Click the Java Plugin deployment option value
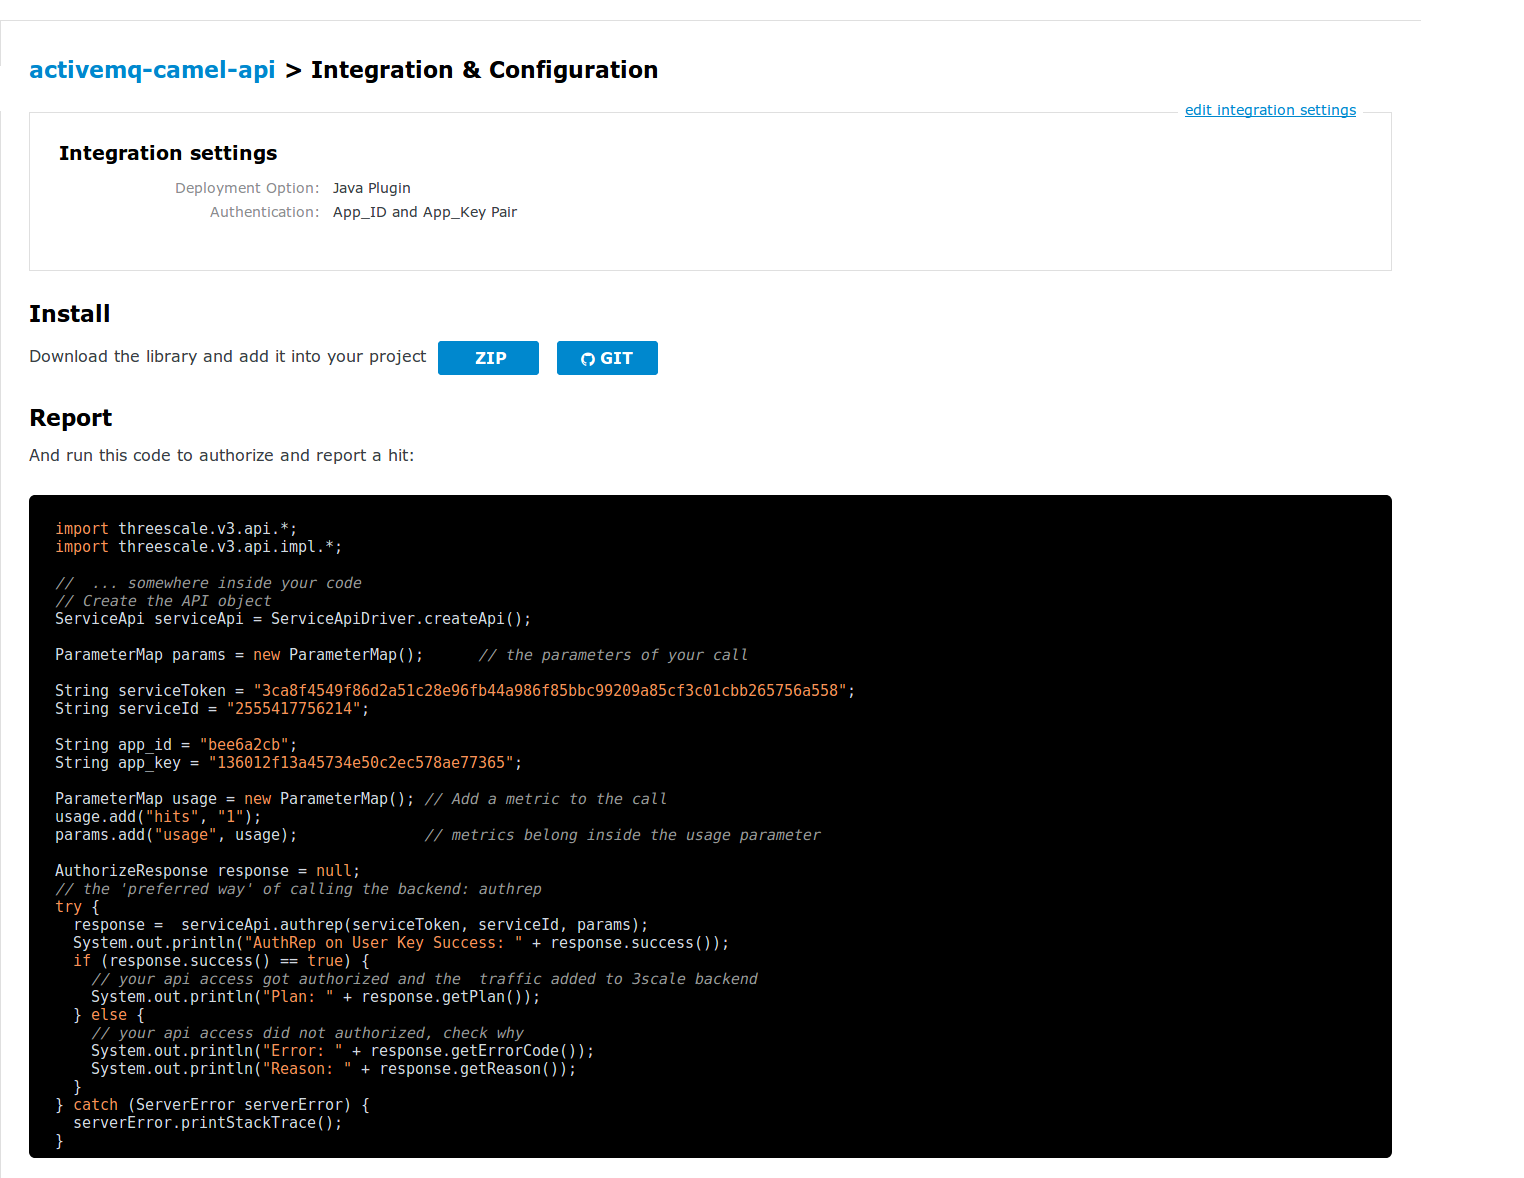The image size is (1524, 1178). click(x=371, y=188)
